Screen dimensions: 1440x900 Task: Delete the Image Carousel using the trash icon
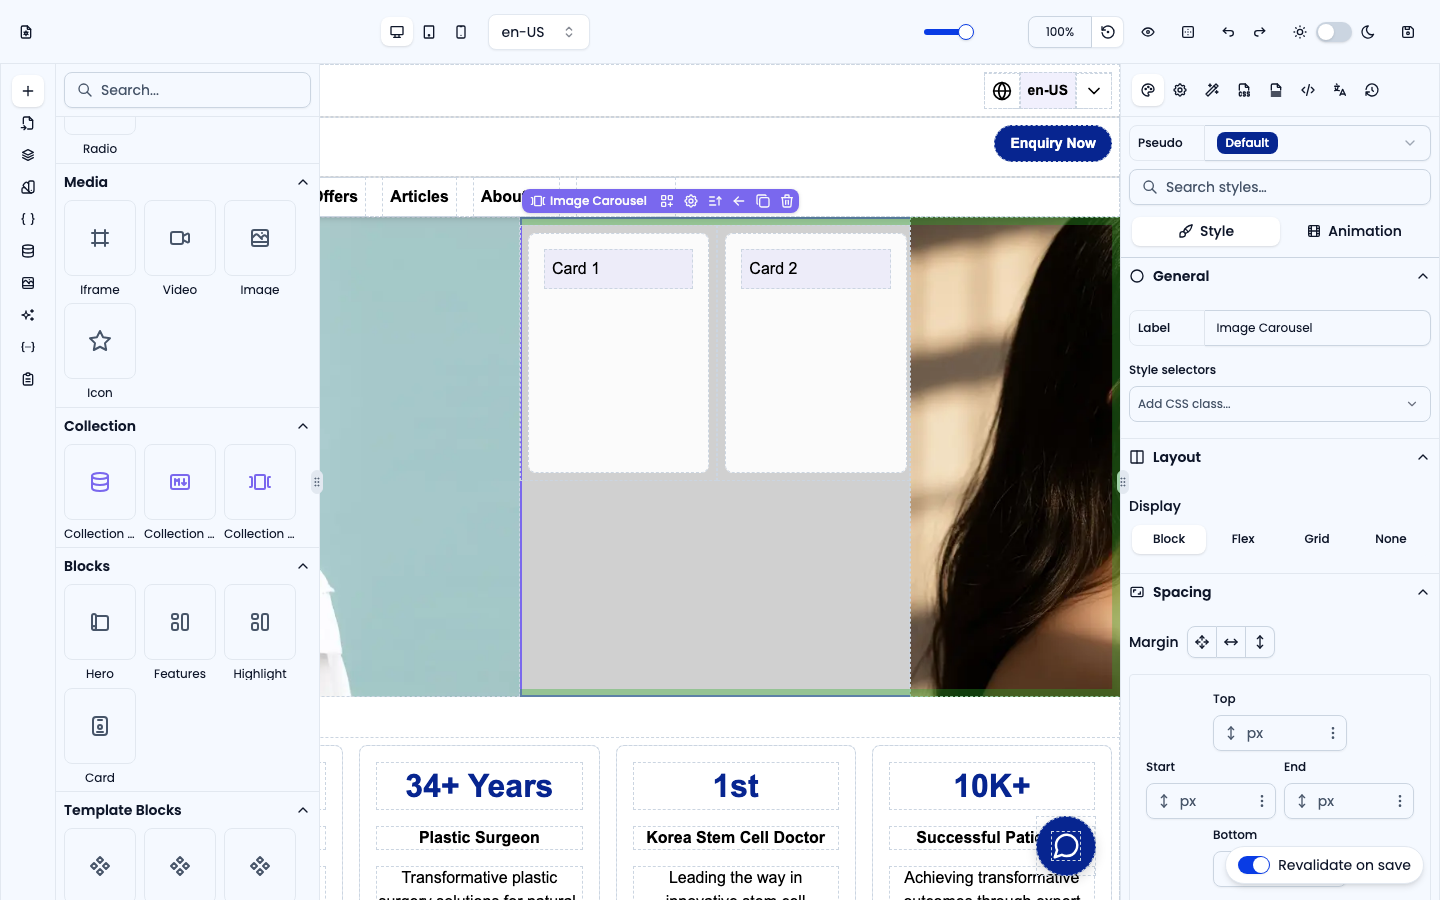(787, 201)
